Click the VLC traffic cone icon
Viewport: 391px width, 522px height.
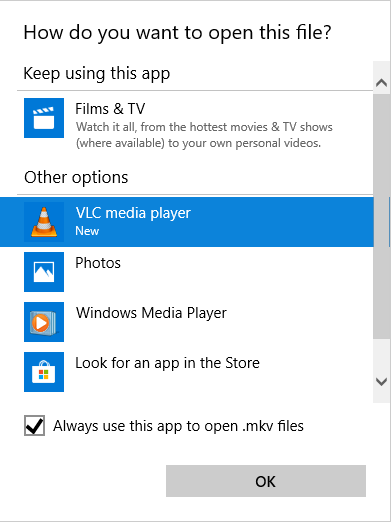[44, 222]
